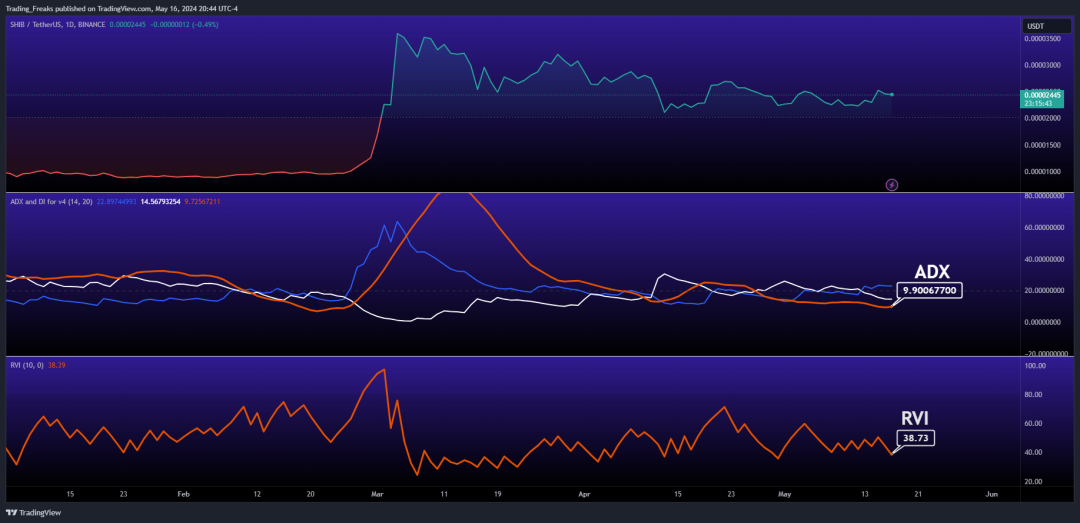The image size is (1080, 523).
Task: Click the Jun label on the time axis
Action: pyautogui.click(x=992, y=494)
